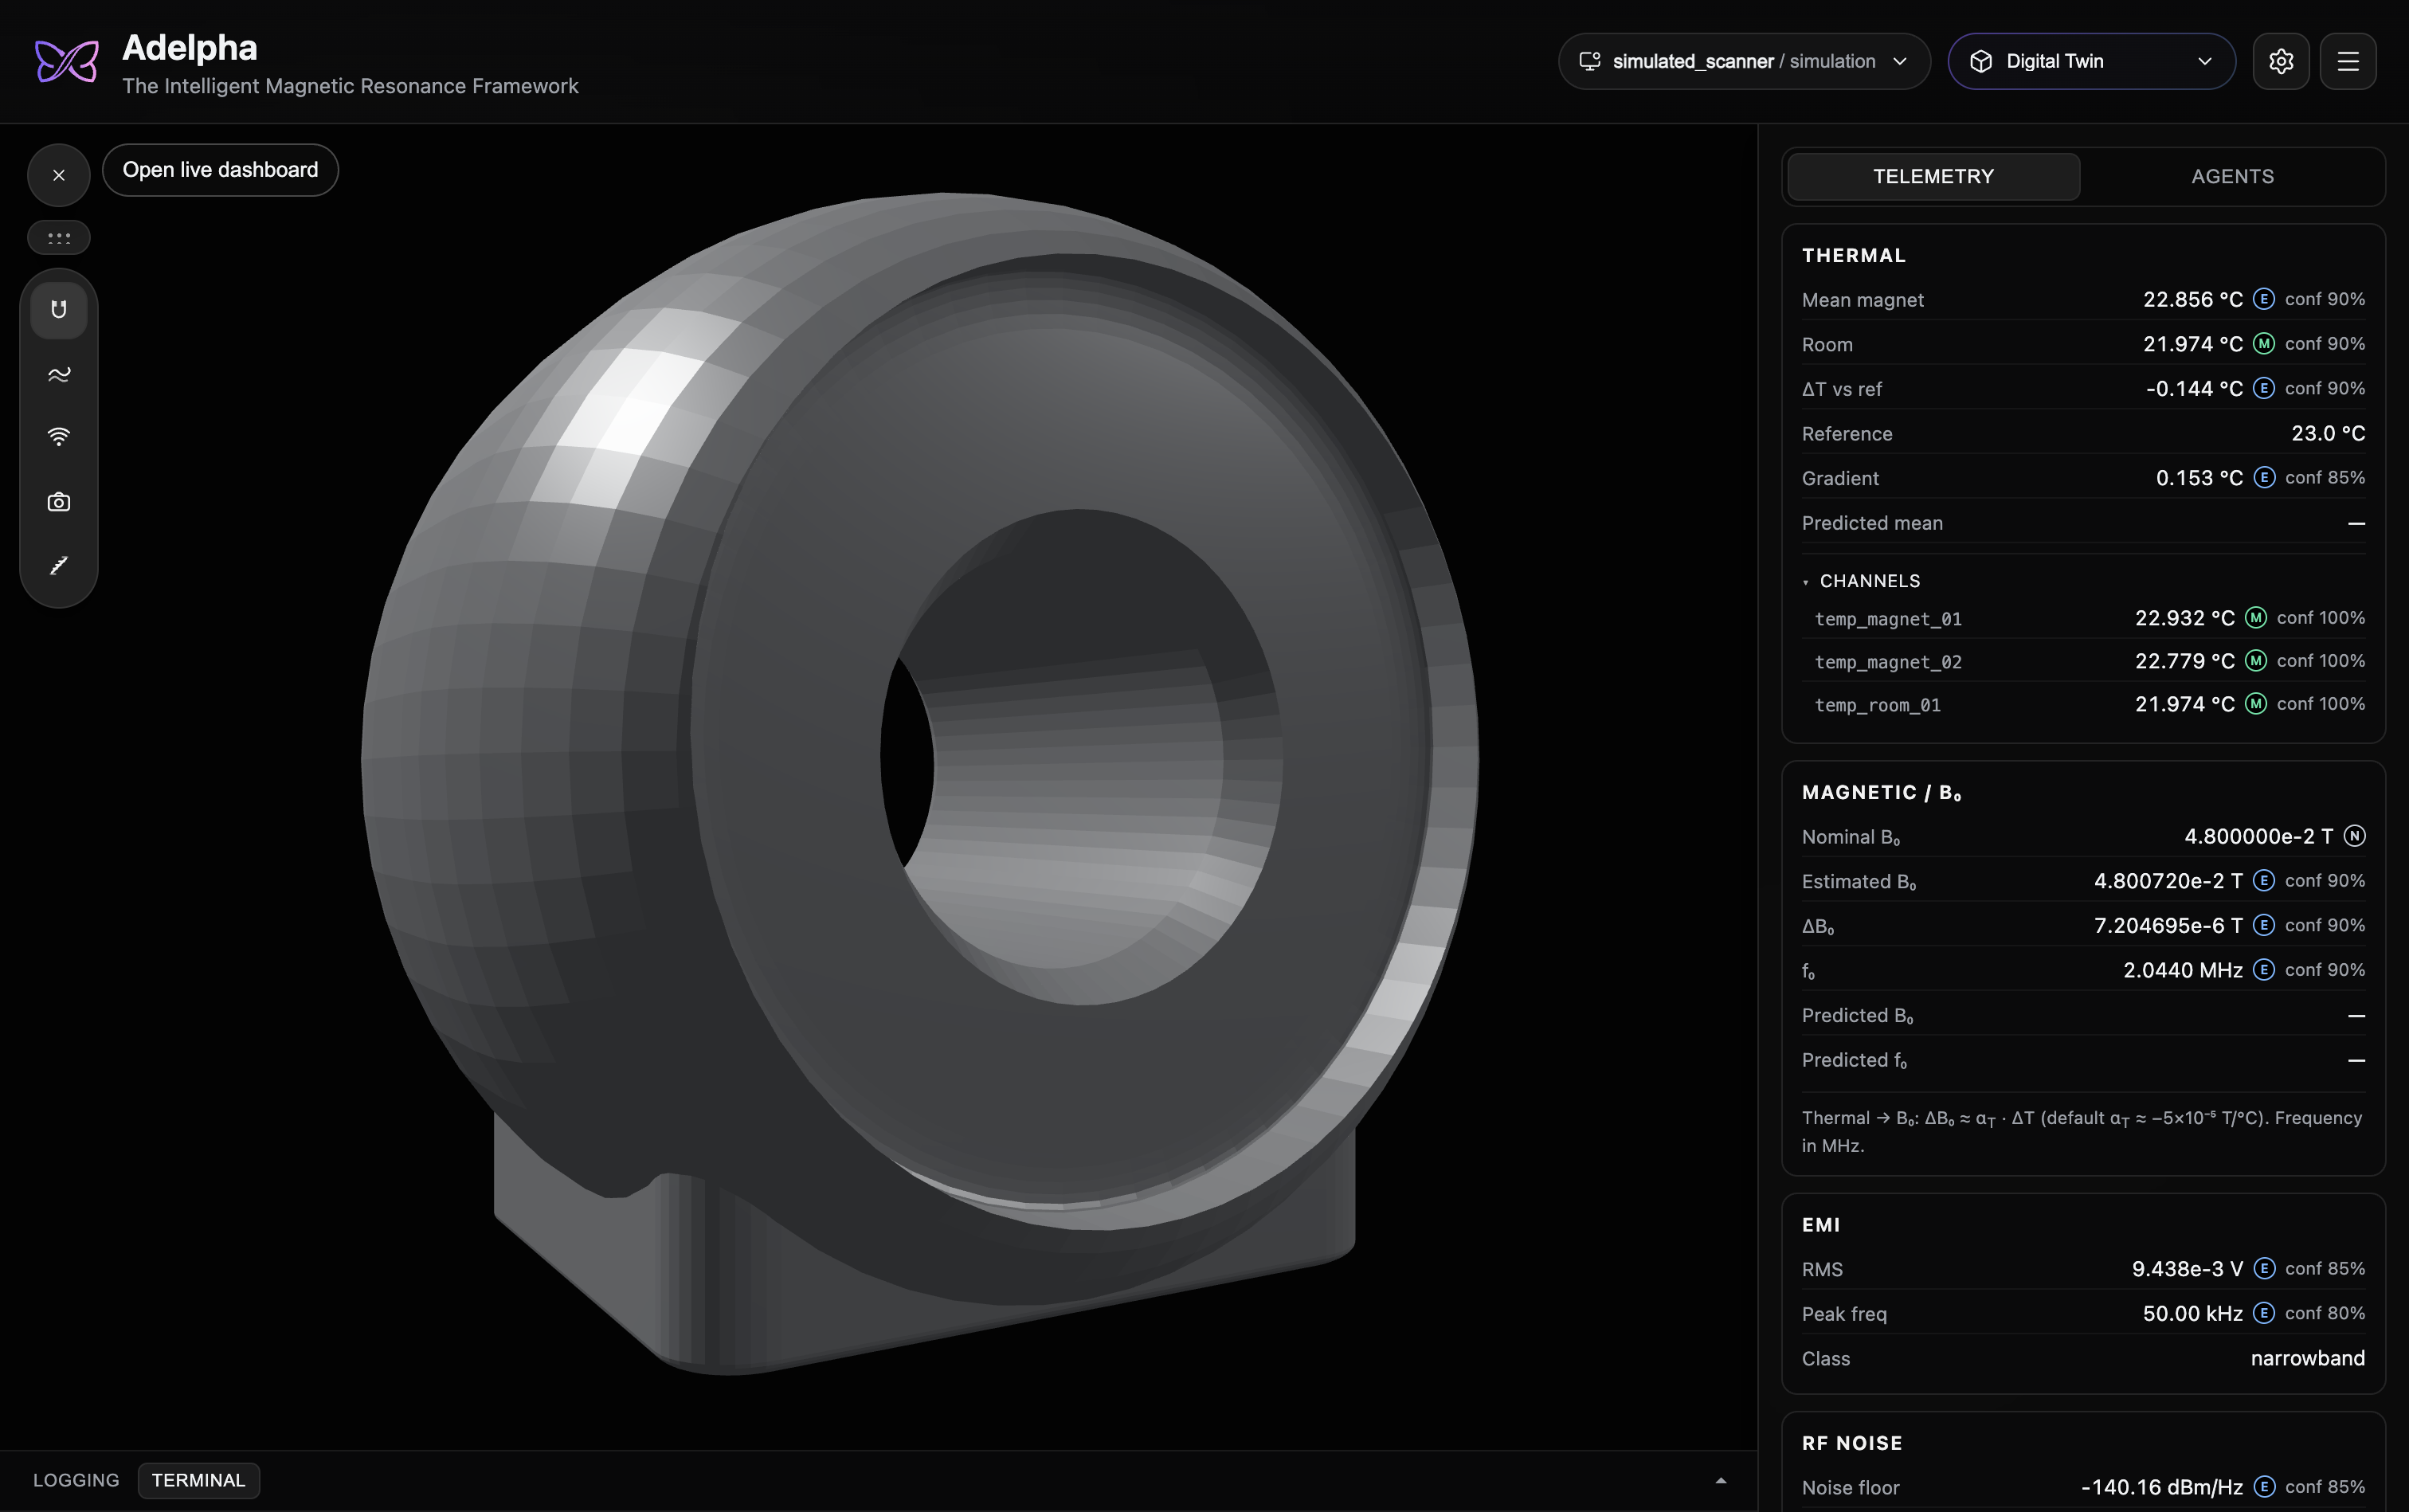Click the E badge on f₀ row

coord(2264,970)
